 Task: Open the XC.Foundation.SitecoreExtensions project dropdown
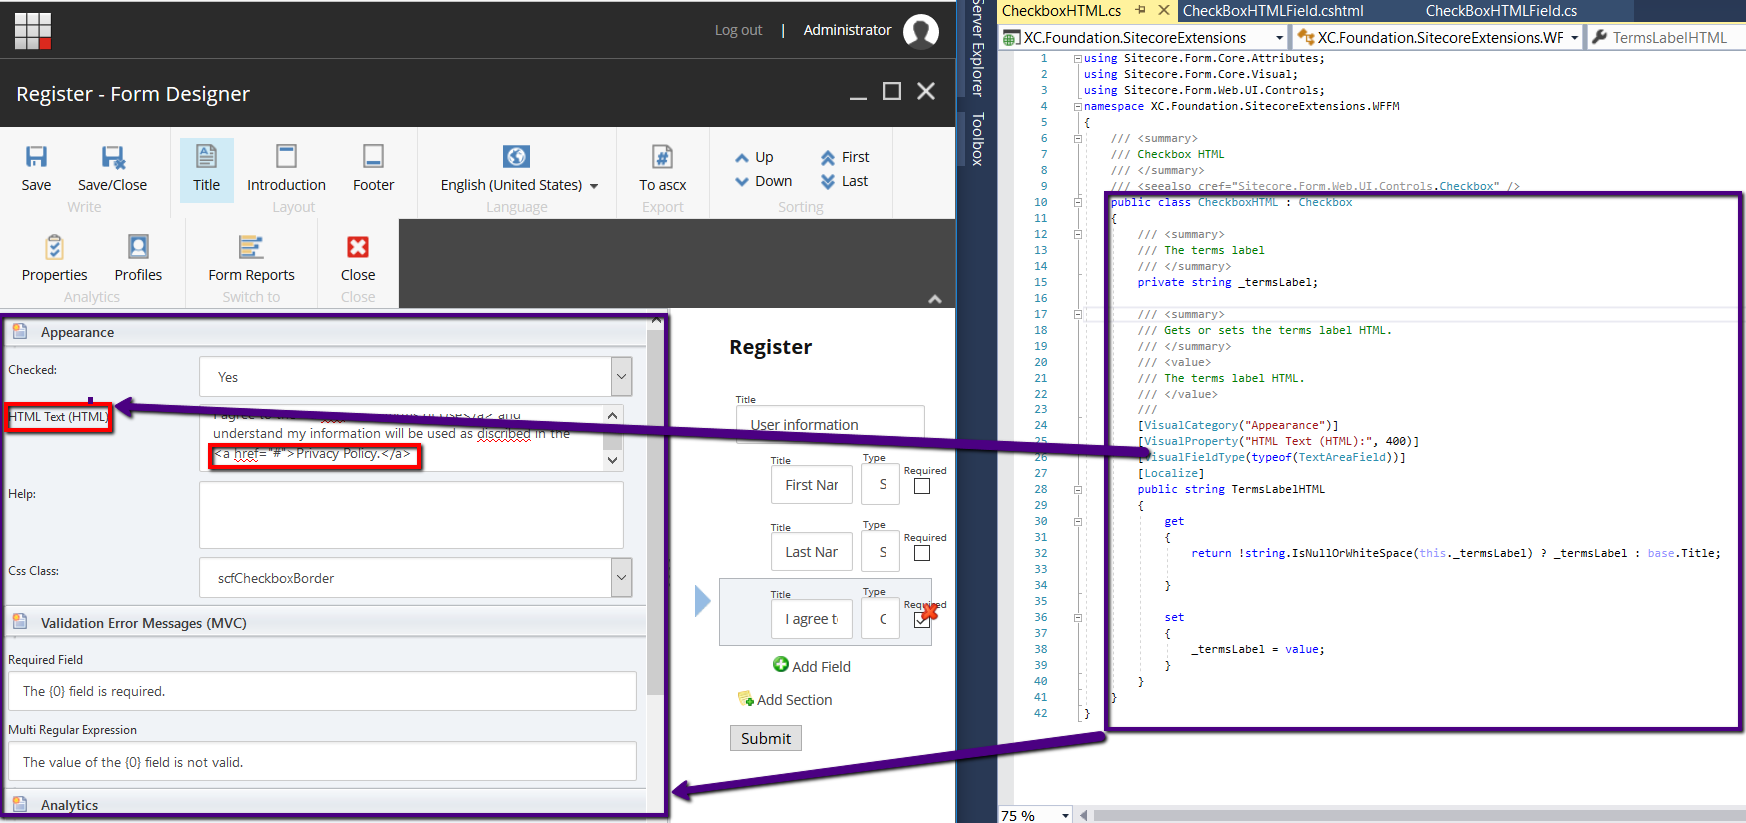1279,38
